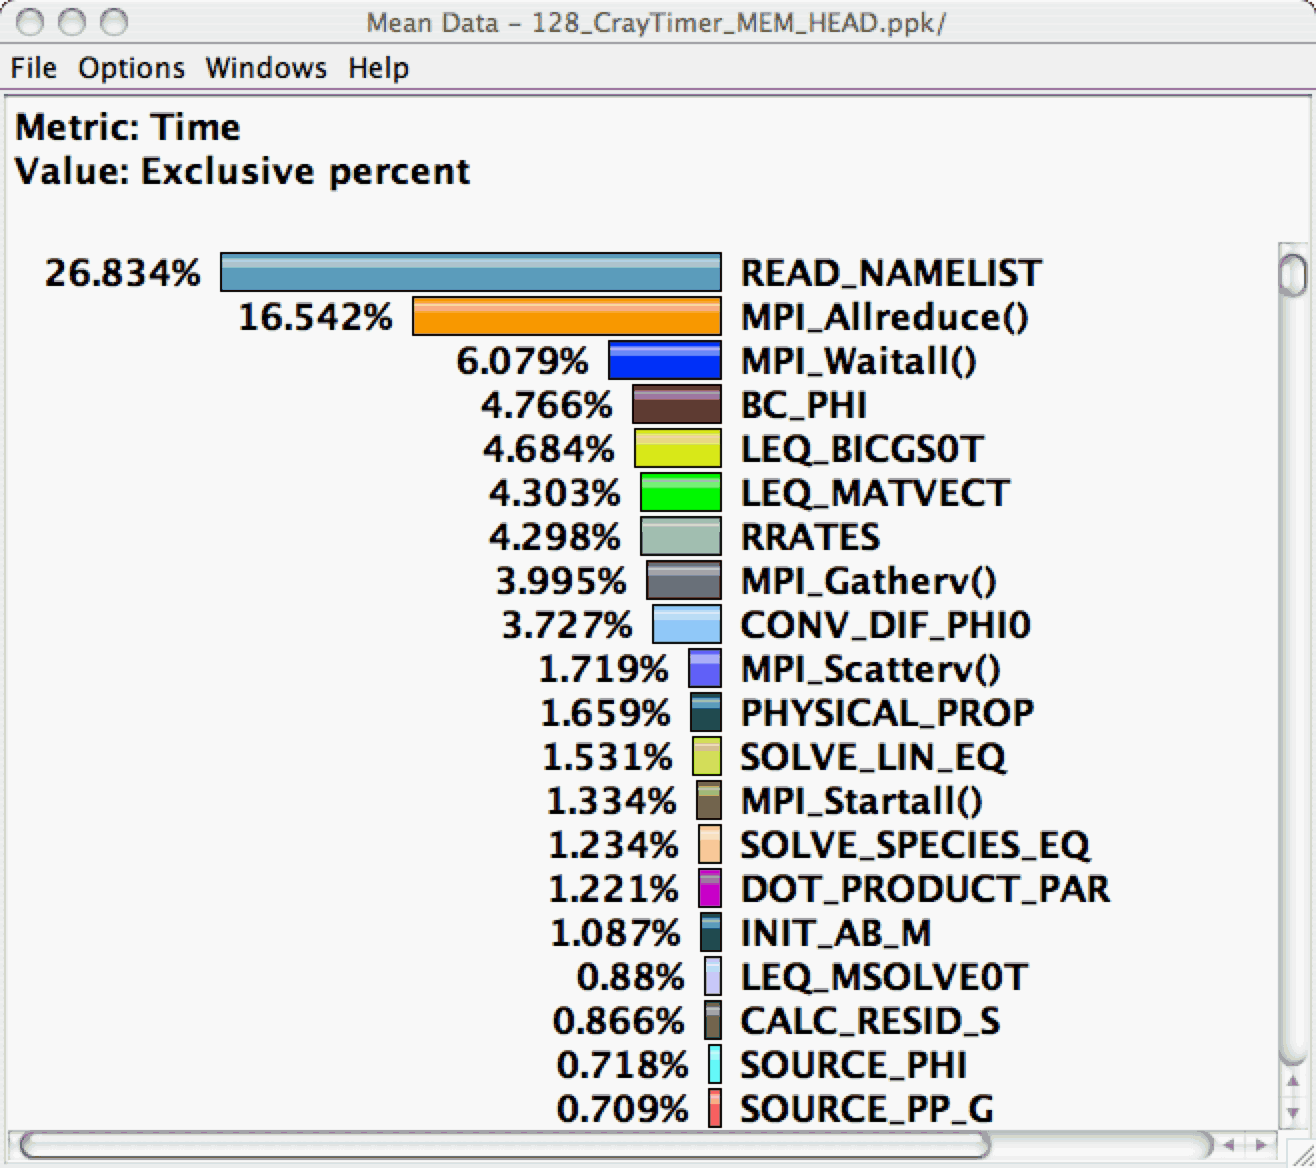Select the MPI_Waitall() function label

point(859,361)
